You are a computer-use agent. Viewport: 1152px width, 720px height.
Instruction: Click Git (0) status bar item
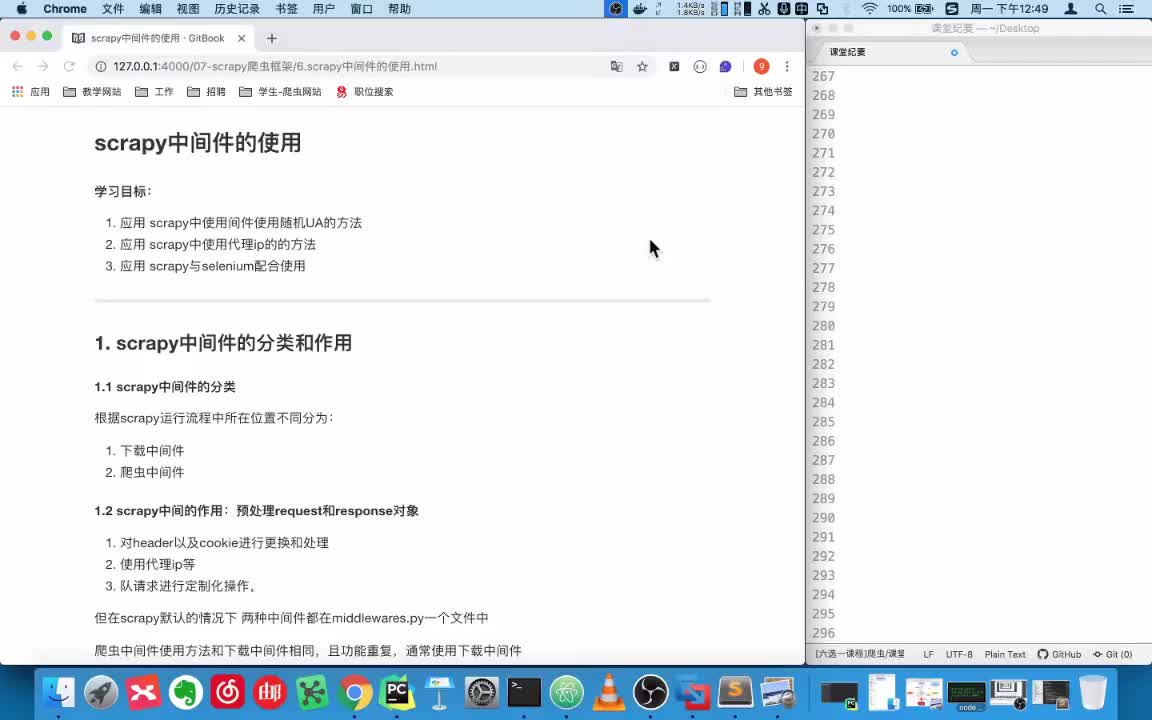pyautogui.click(x=1112, y=654)
